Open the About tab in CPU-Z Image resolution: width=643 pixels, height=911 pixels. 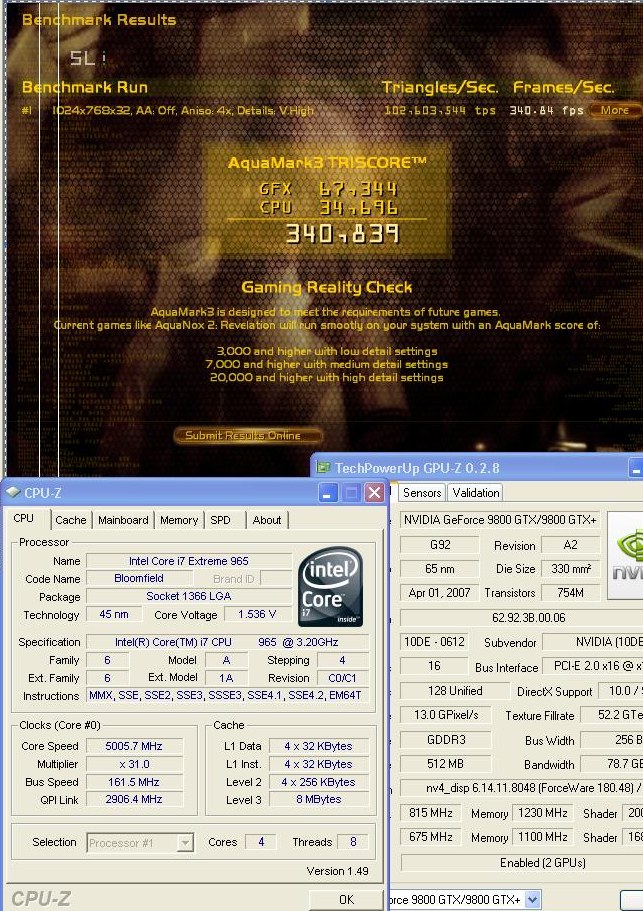pos(267,520)
